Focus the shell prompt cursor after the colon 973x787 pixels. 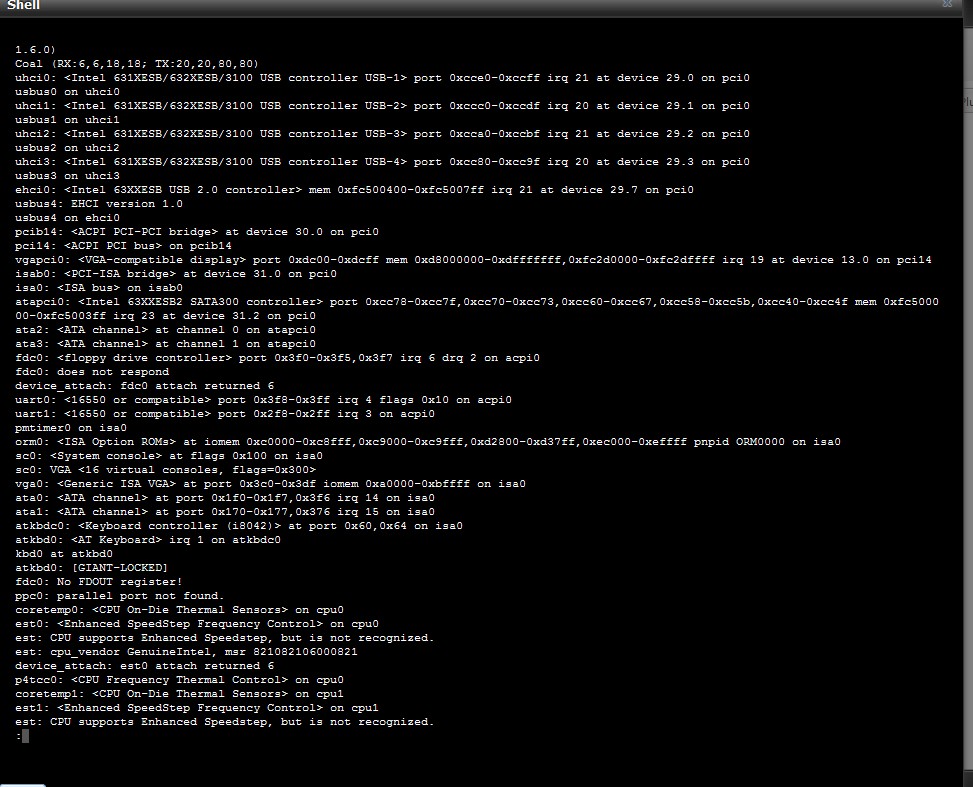tap(25, 736)
